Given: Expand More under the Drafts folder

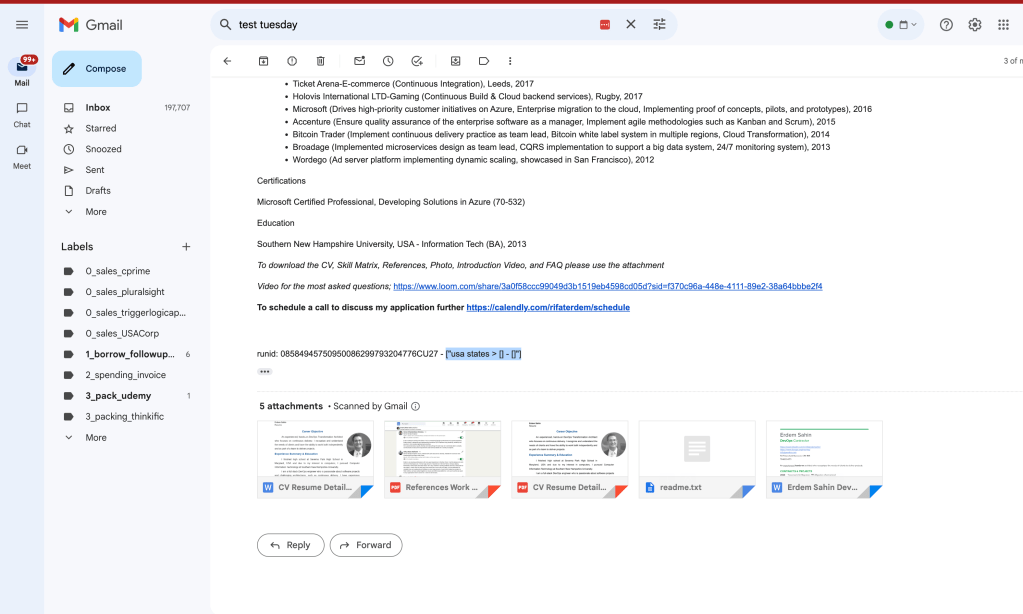Looking at the screenshot, I should click(126, 211).
